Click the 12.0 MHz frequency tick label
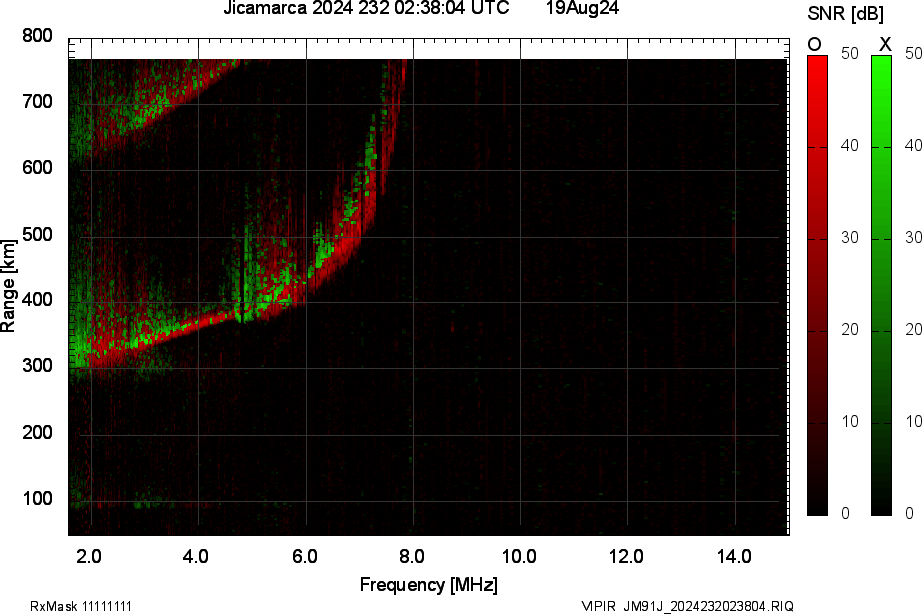 626,556
